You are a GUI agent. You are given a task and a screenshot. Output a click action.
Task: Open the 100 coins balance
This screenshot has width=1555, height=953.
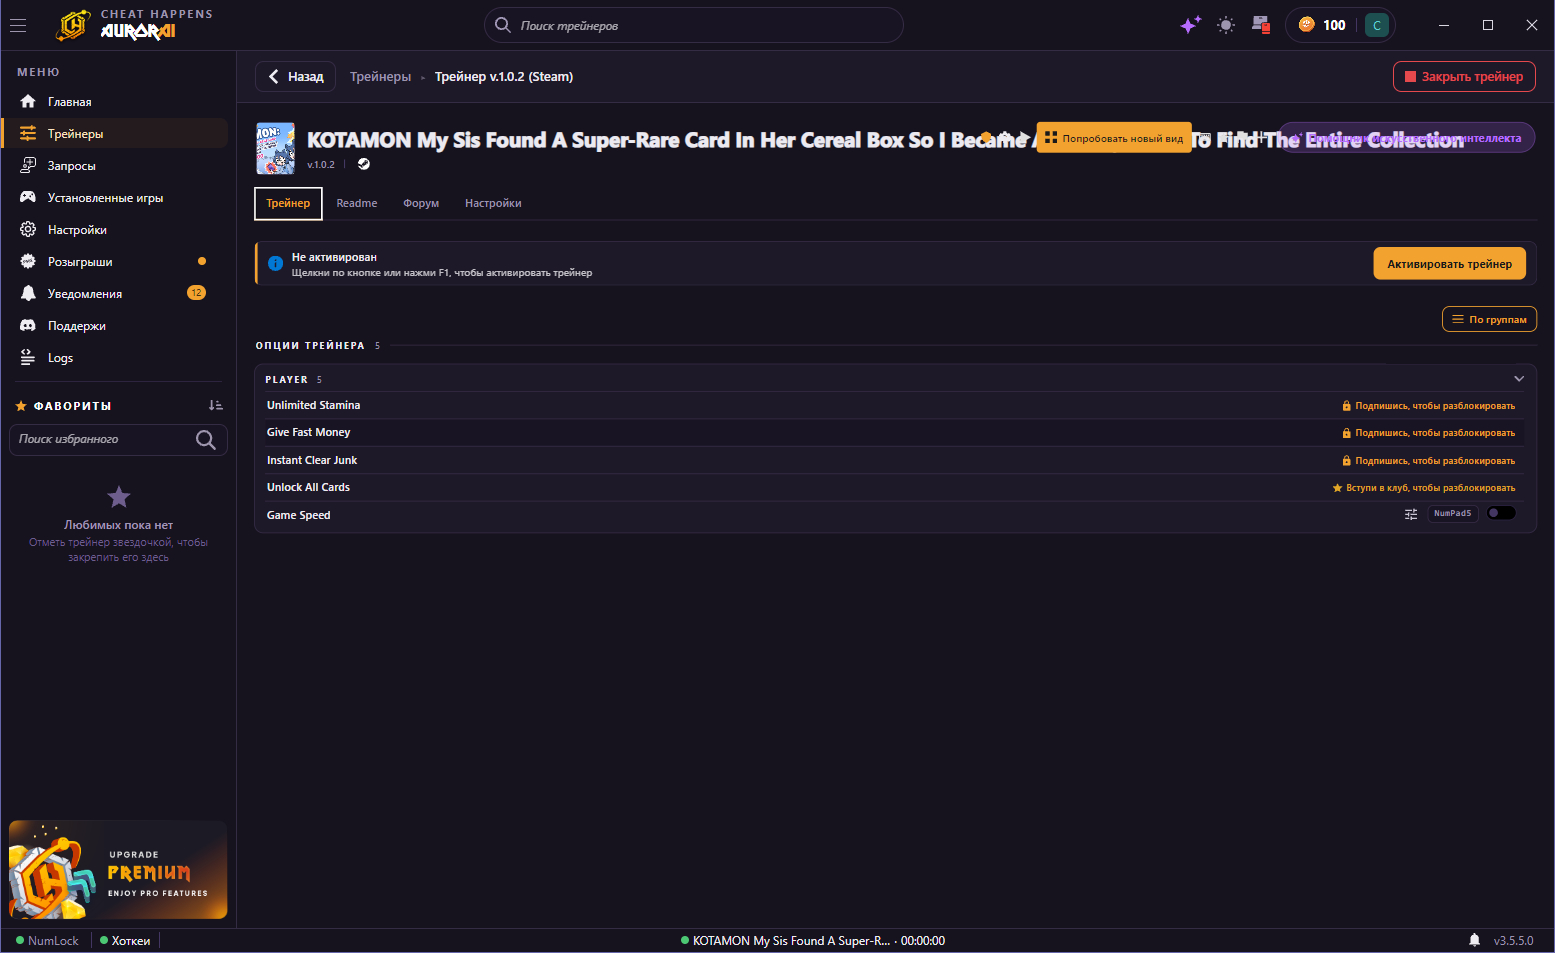(1322, 25)
